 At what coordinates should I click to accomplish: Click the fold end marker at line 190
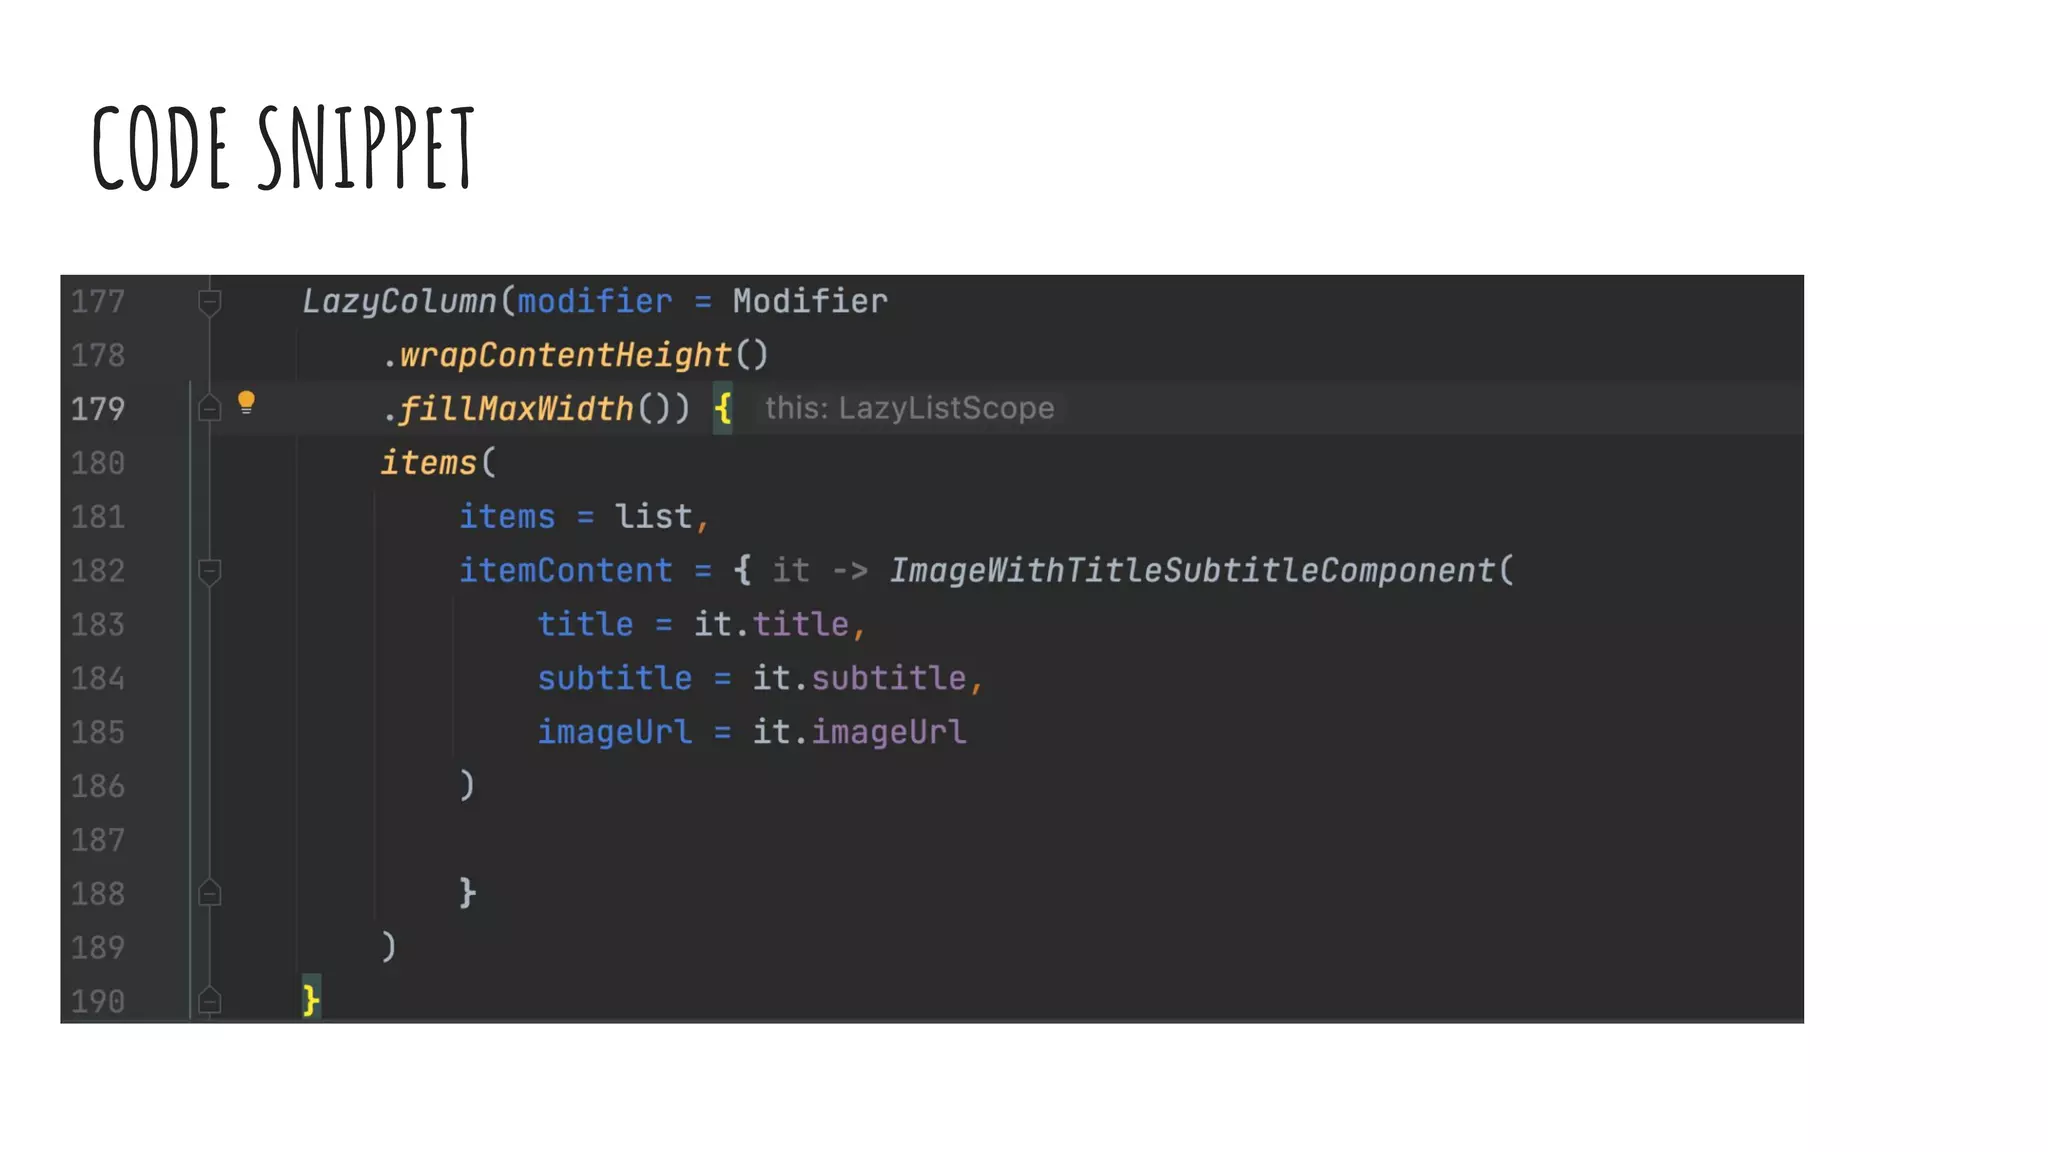point(209,1000)
